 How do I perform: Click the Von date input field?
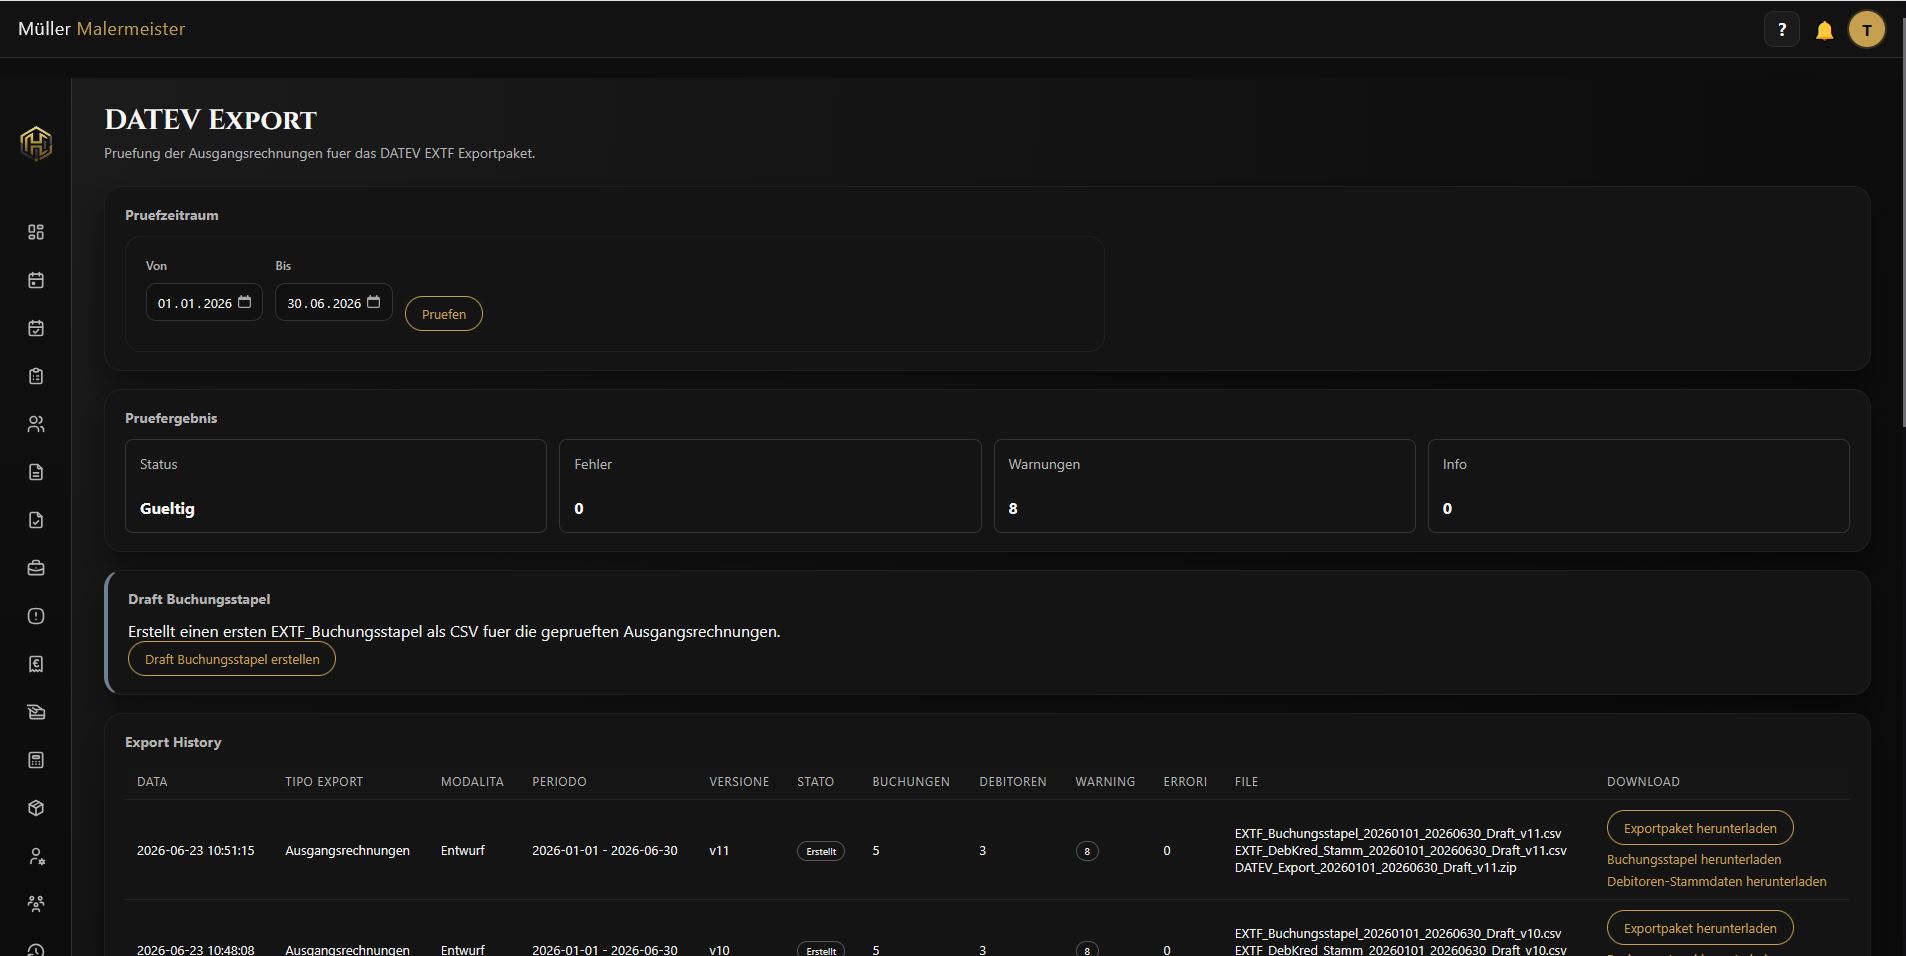pyautogui.click(x=204, y=302)
